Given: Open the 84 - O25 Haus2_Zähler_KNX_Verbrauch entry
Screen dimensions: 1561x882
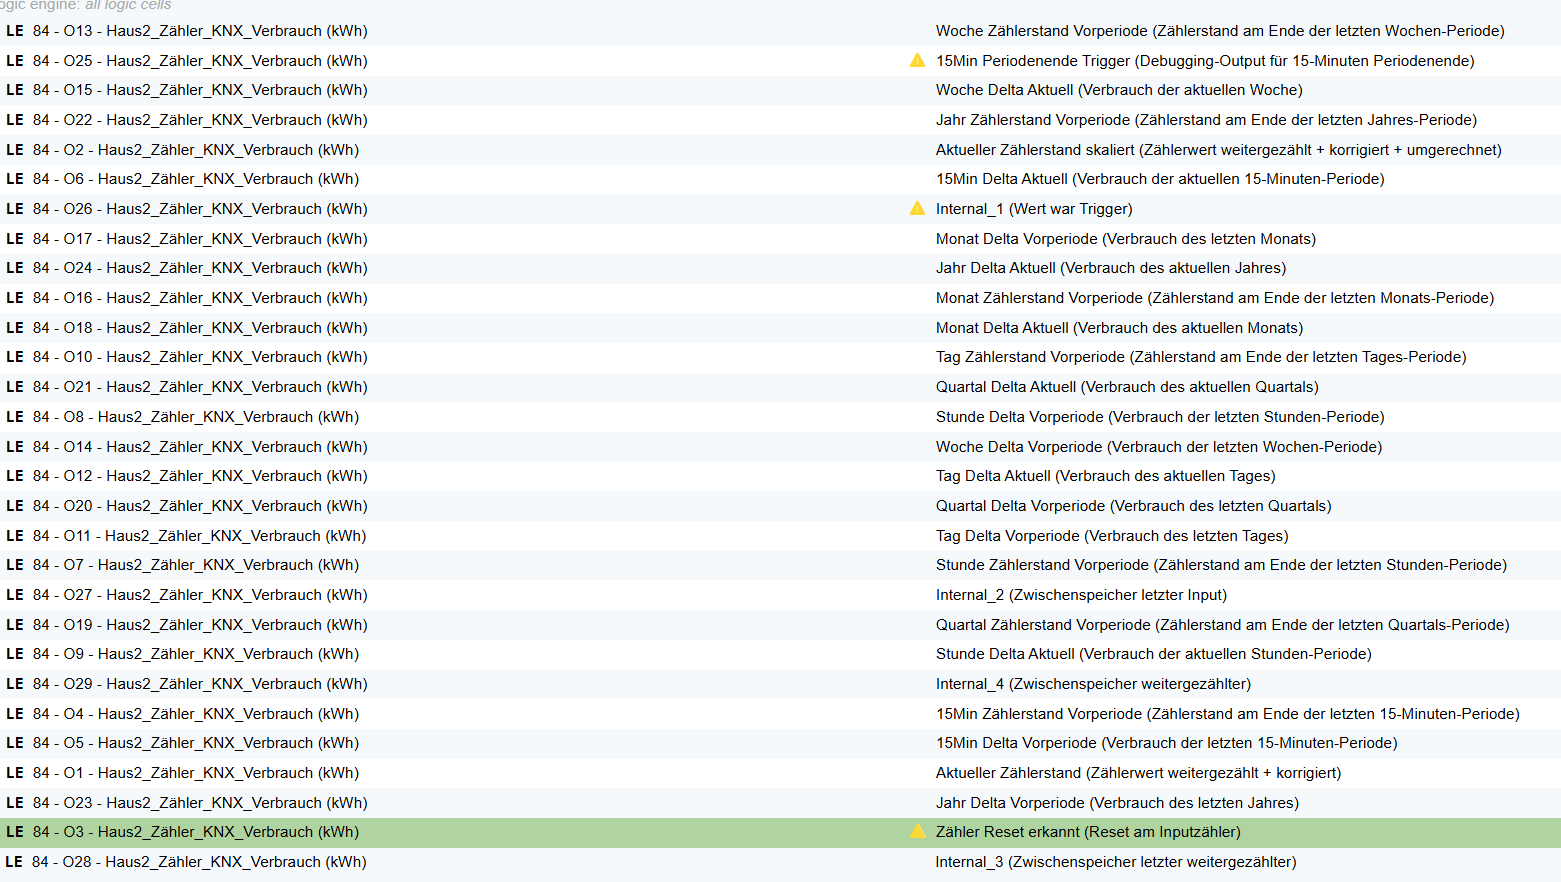Looking at the screenshot, I should (x=200, y=61).
